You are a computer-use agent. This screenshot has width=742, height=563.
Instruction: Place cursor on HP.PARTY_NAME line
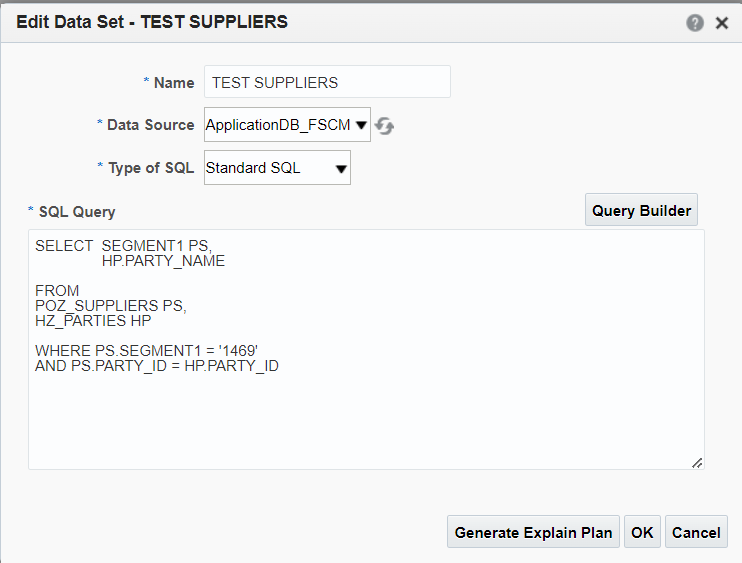click(163, 261)
